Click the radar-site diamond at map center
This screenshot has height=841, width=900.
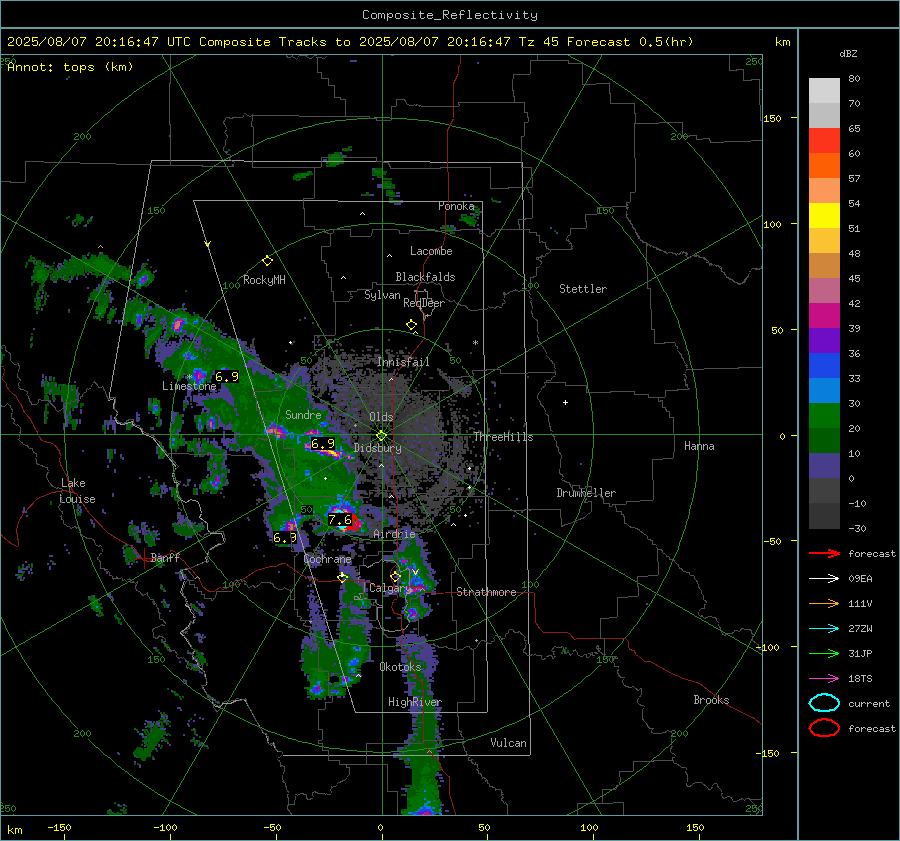pyautogui.click(x=381, y=436)
